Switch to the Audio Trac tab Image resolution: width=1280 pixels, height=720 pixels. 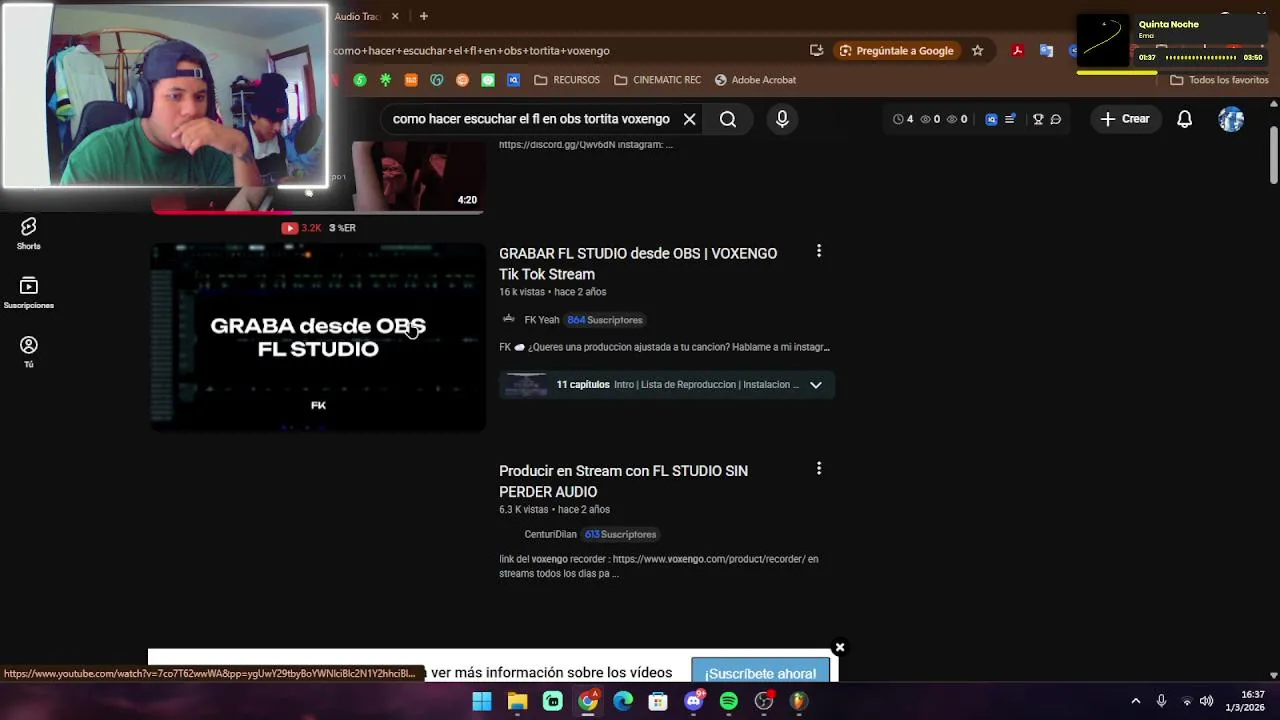tap(357, 16)
